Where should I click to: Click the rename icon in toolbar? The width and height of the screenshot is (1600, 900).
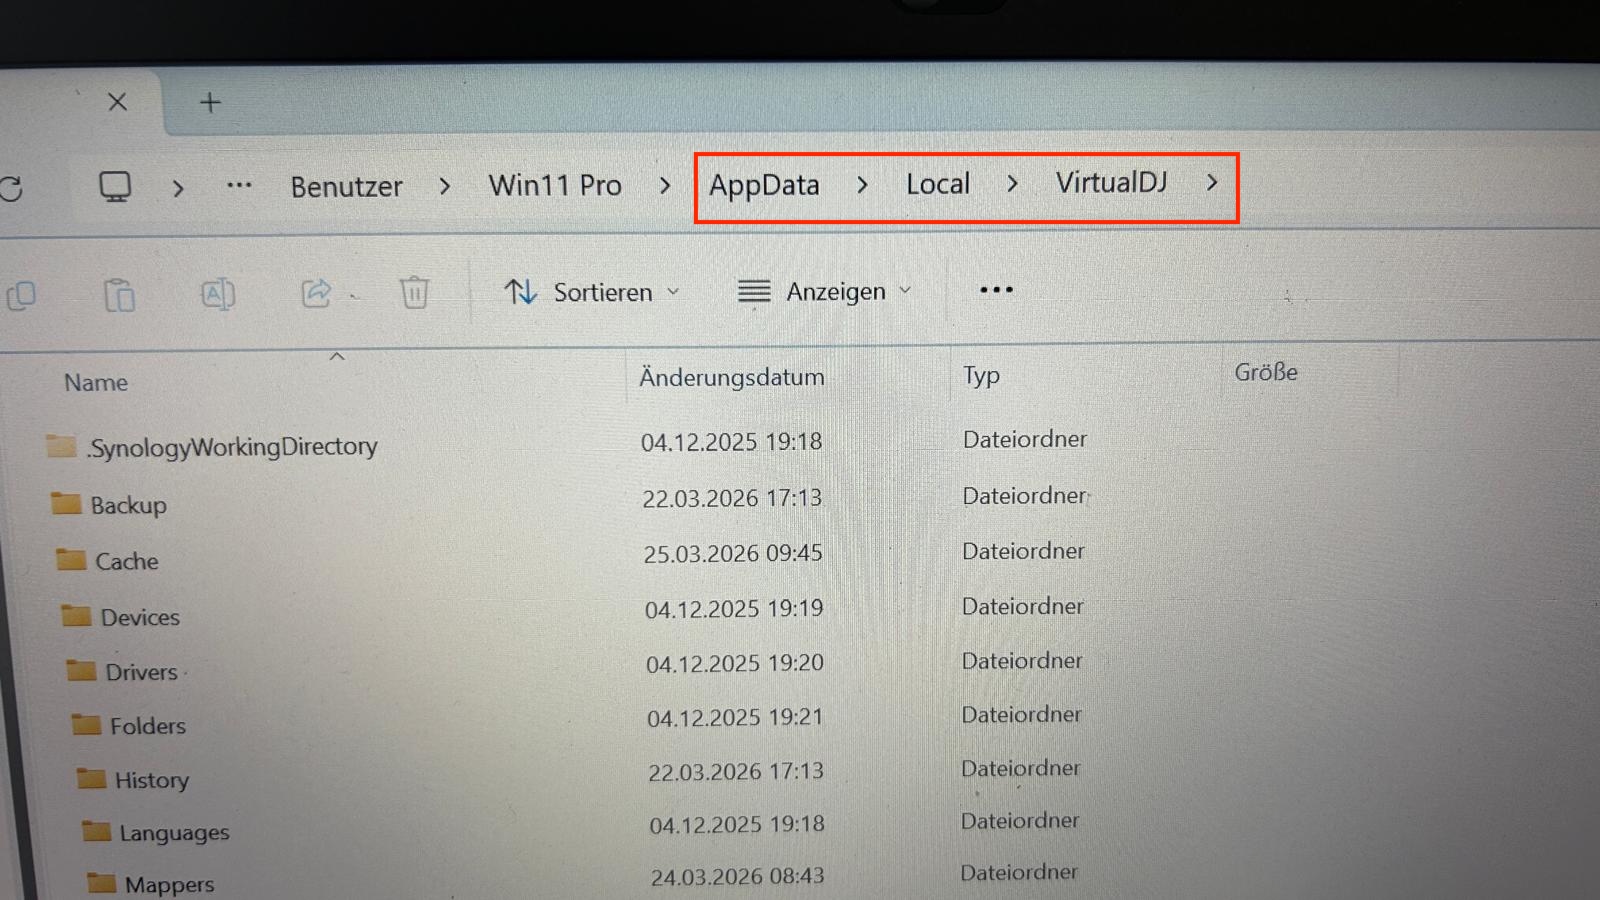tap(217, 294)
